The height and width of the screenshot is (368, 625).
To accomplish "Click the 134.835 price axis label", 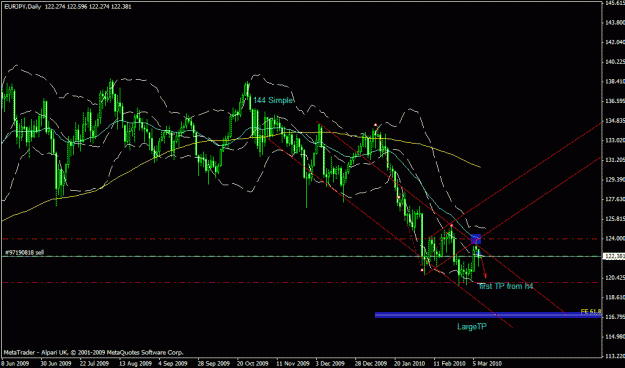I will [x=615, y=120].
